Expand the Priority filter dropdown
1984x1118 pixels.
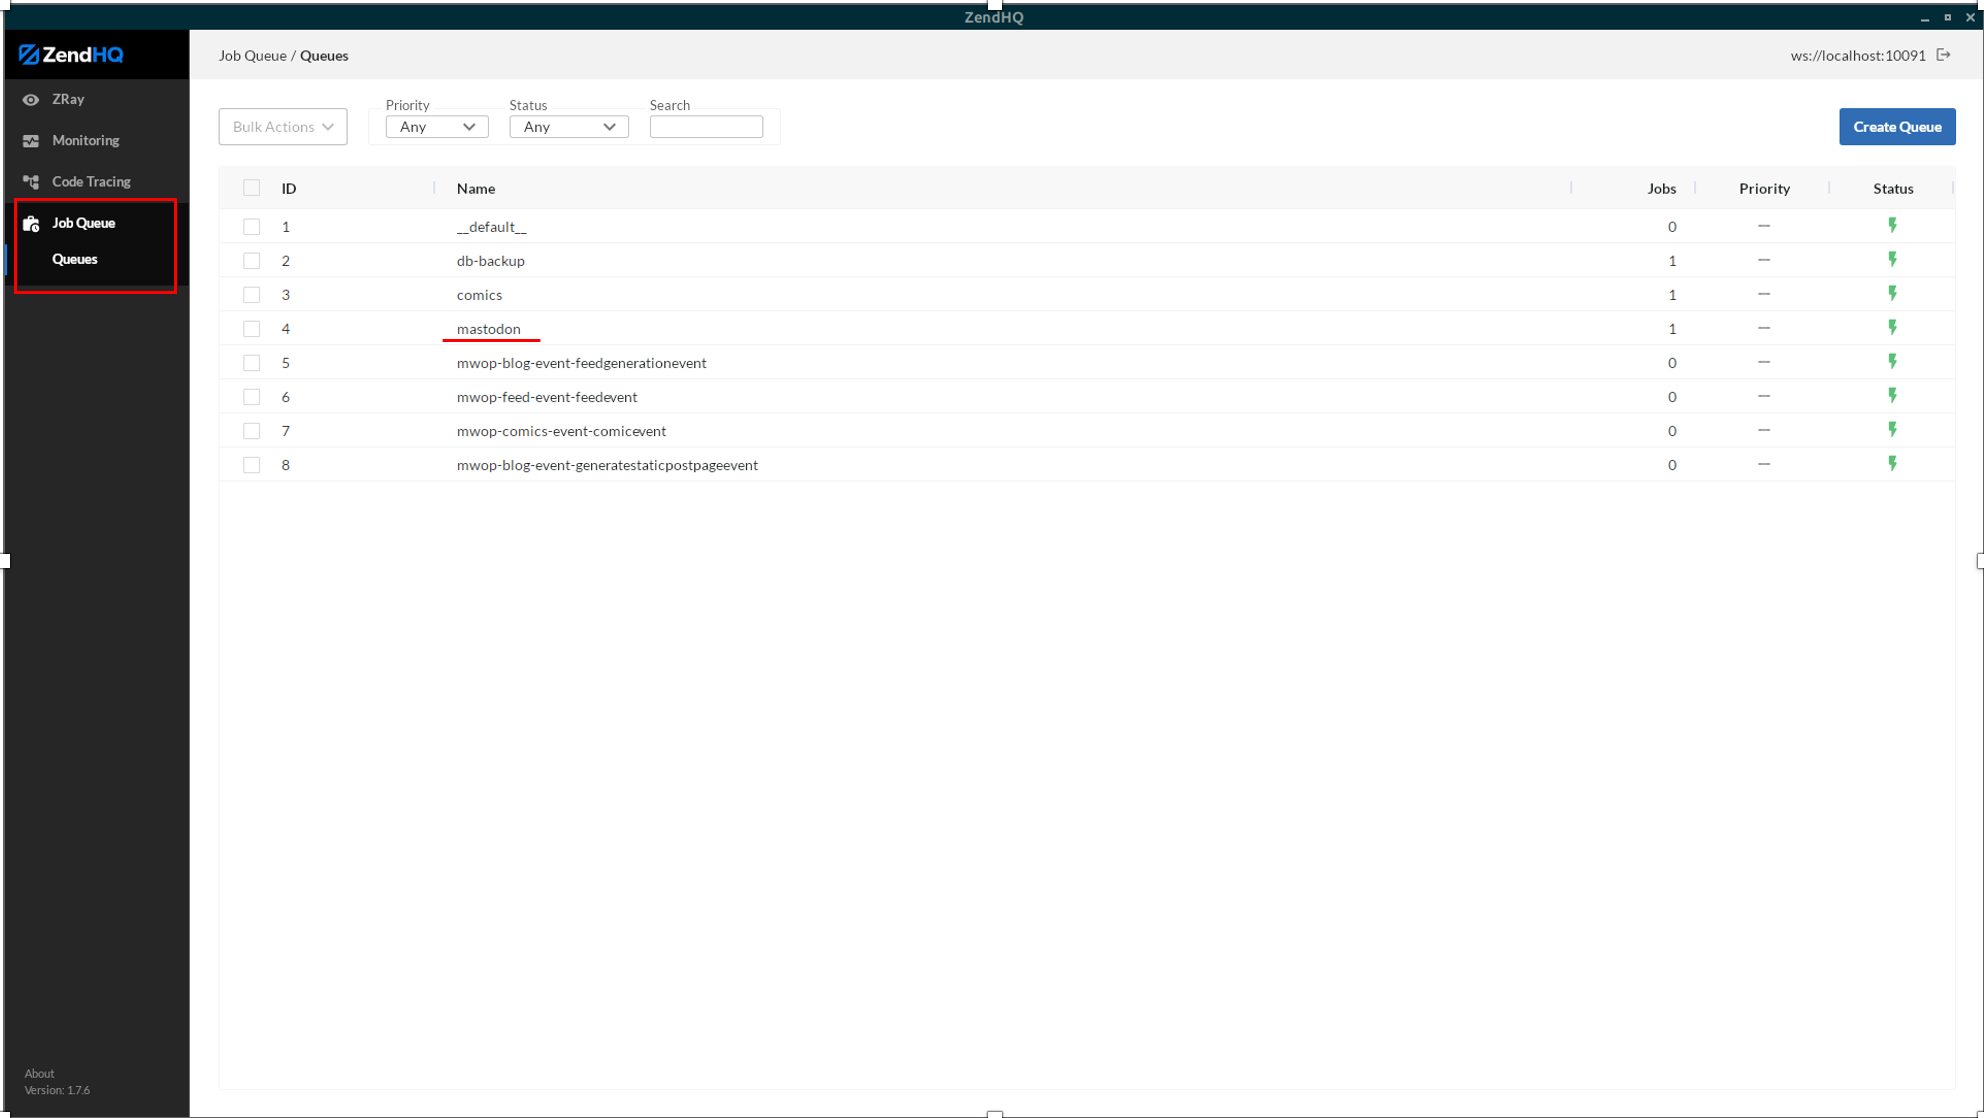coord(437,127)
